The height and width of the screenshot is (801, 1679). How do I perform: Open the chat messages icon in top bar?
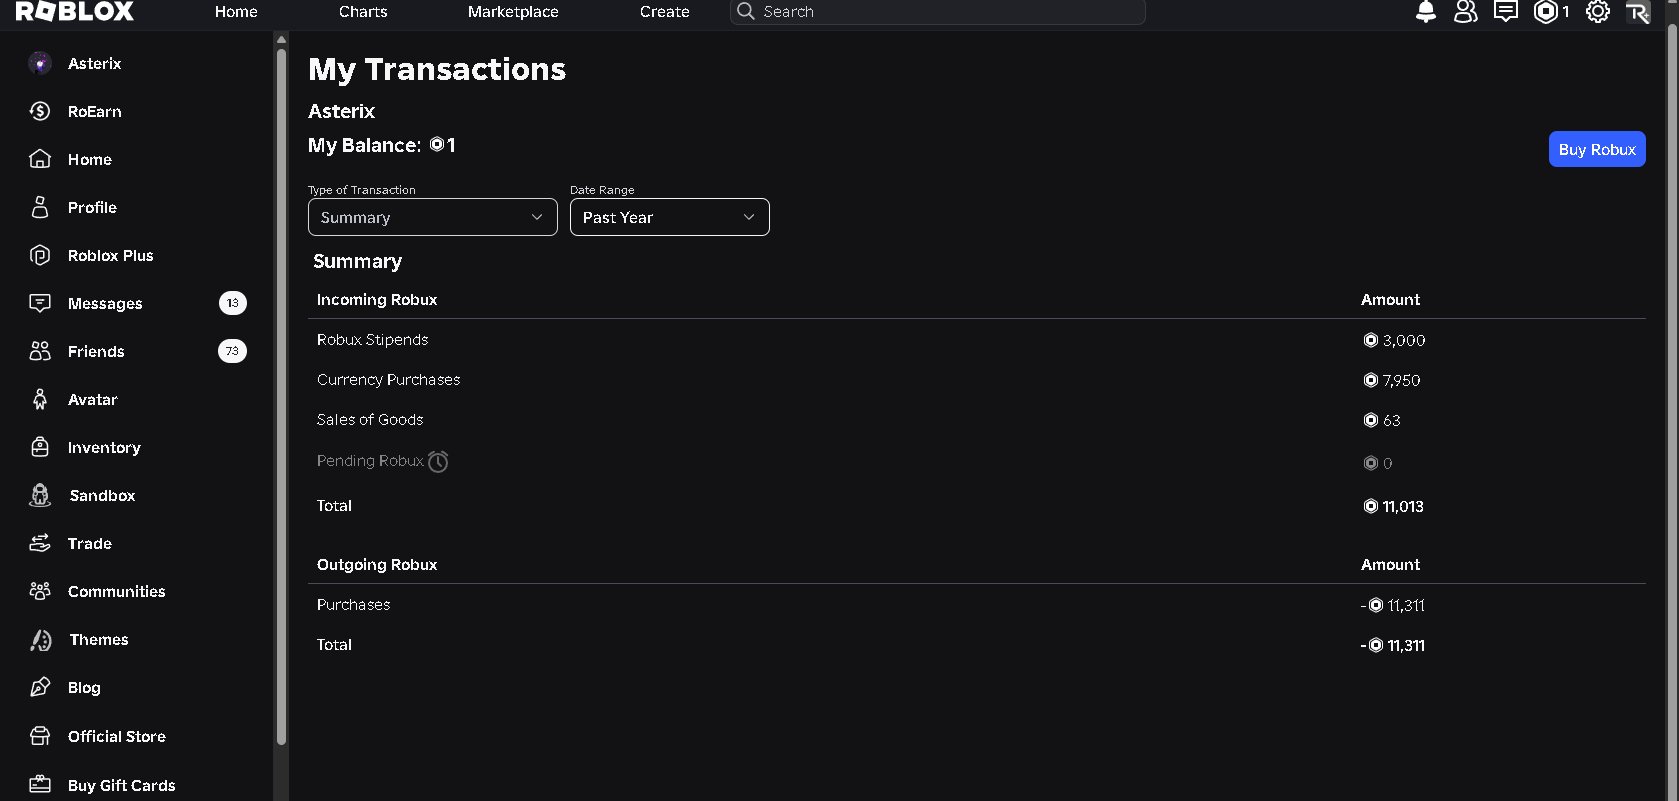click(1506, 12)
